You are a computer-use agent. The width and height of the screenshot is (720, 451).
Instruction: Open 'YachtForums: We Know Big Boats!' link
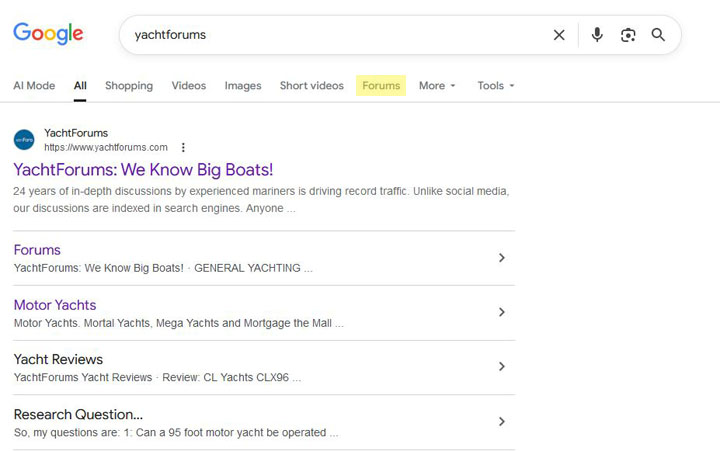click(143, 170)
